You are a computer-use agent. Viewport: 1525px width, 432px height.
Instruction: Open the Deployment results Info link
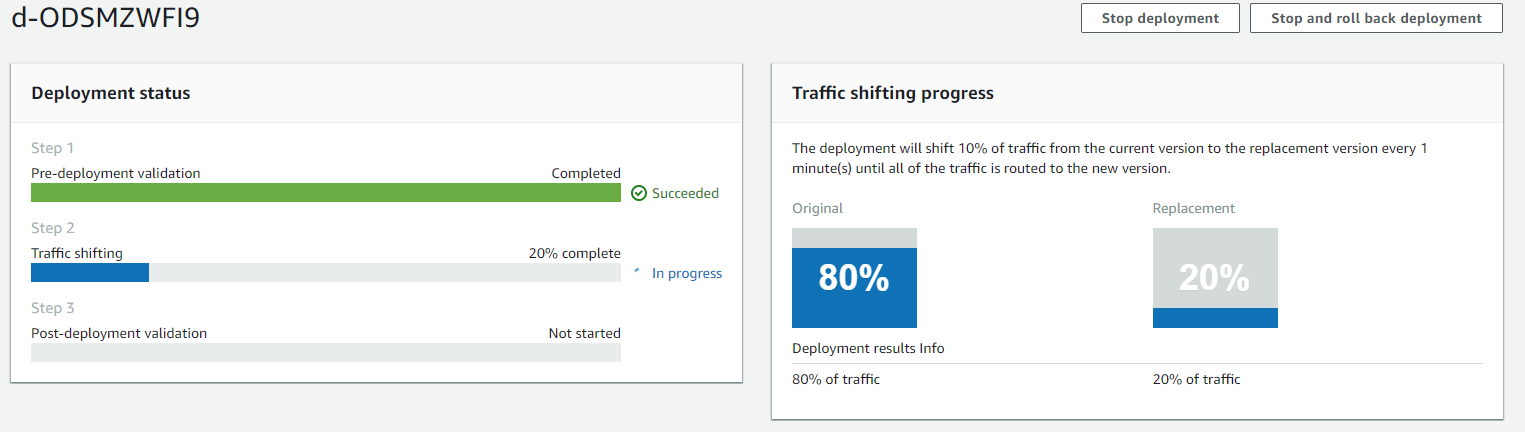tap(932, 349)
